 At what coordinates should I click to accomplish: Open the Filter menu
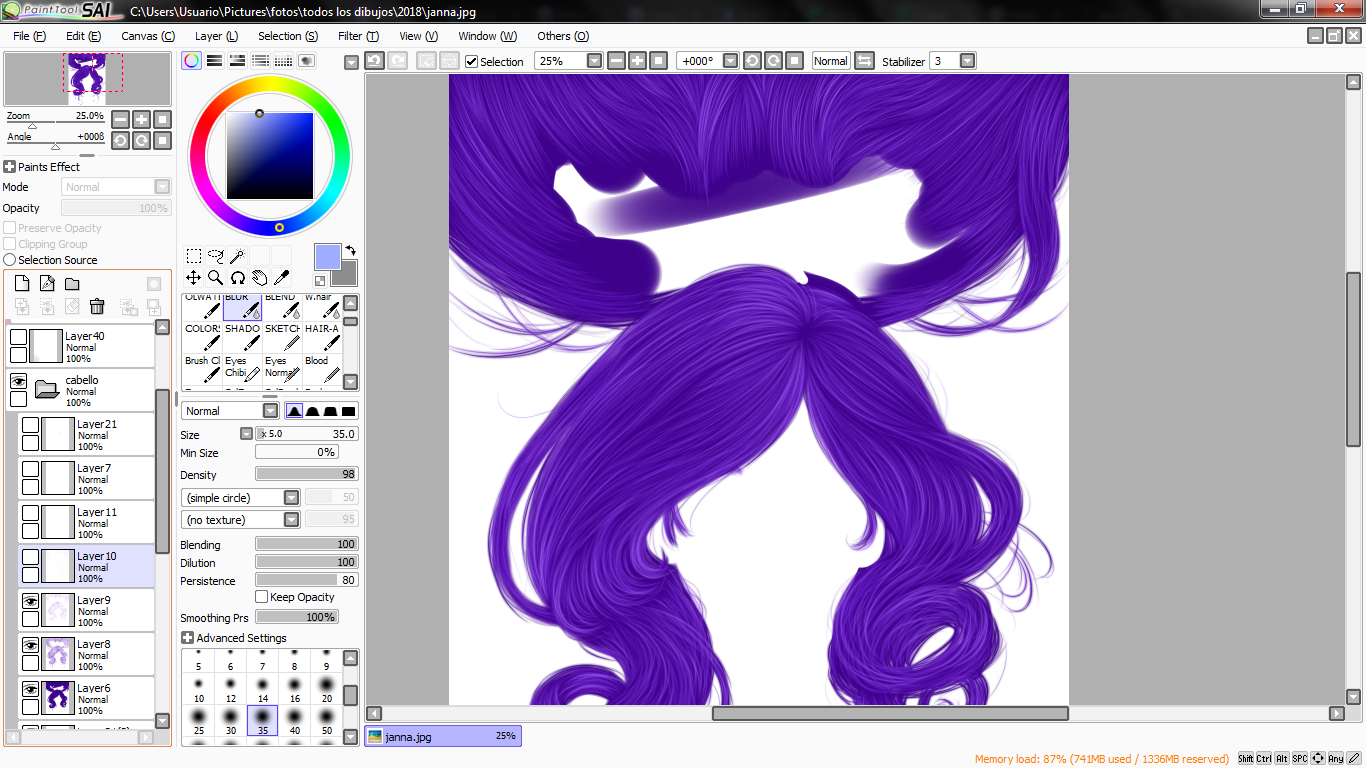tap(357, 36)
